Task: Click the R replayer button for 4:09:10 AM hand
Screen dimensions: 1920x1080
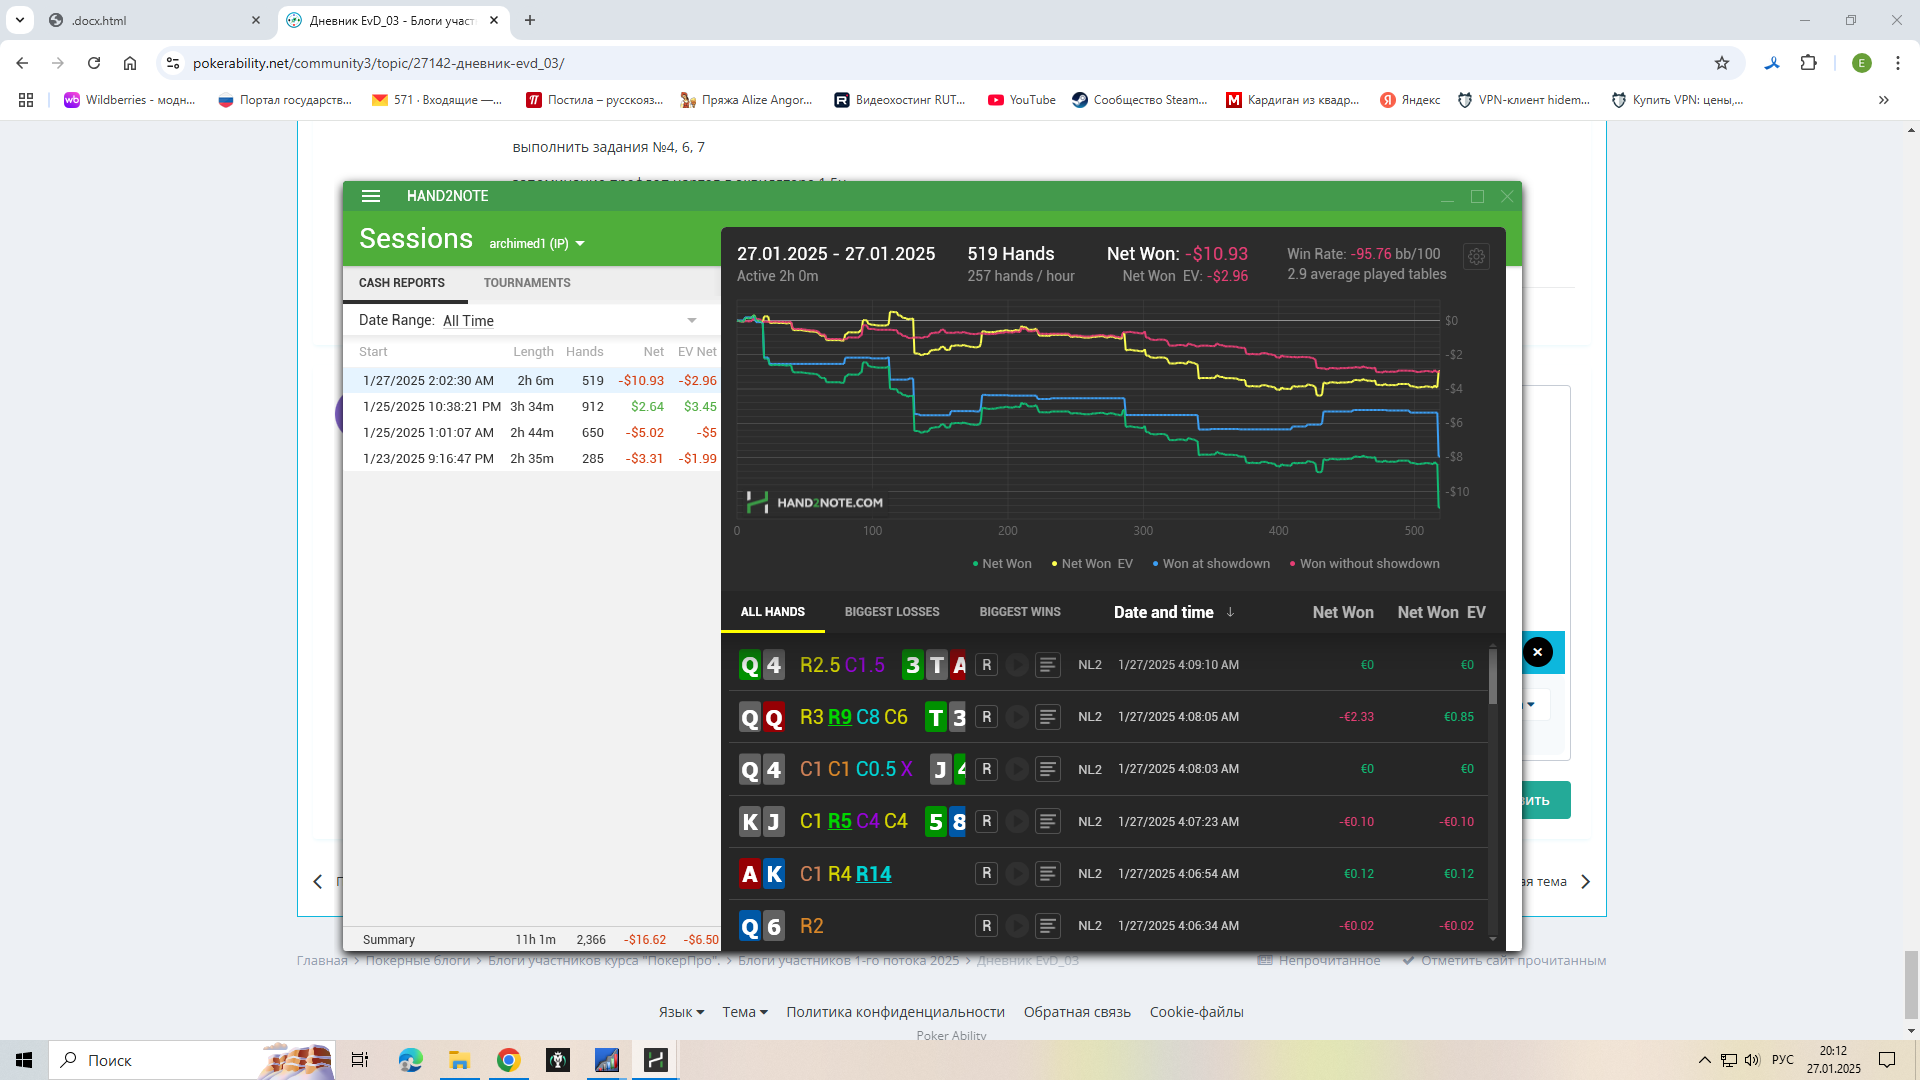Action: (x=986, y=665)
